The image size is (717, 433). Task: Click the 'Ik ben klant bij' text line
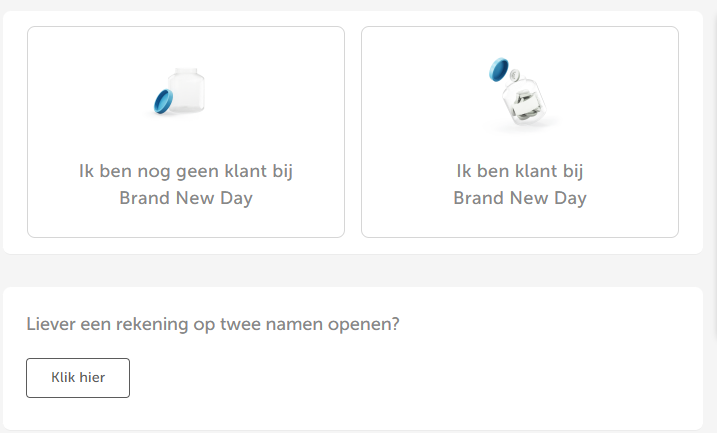coord(520,171)
